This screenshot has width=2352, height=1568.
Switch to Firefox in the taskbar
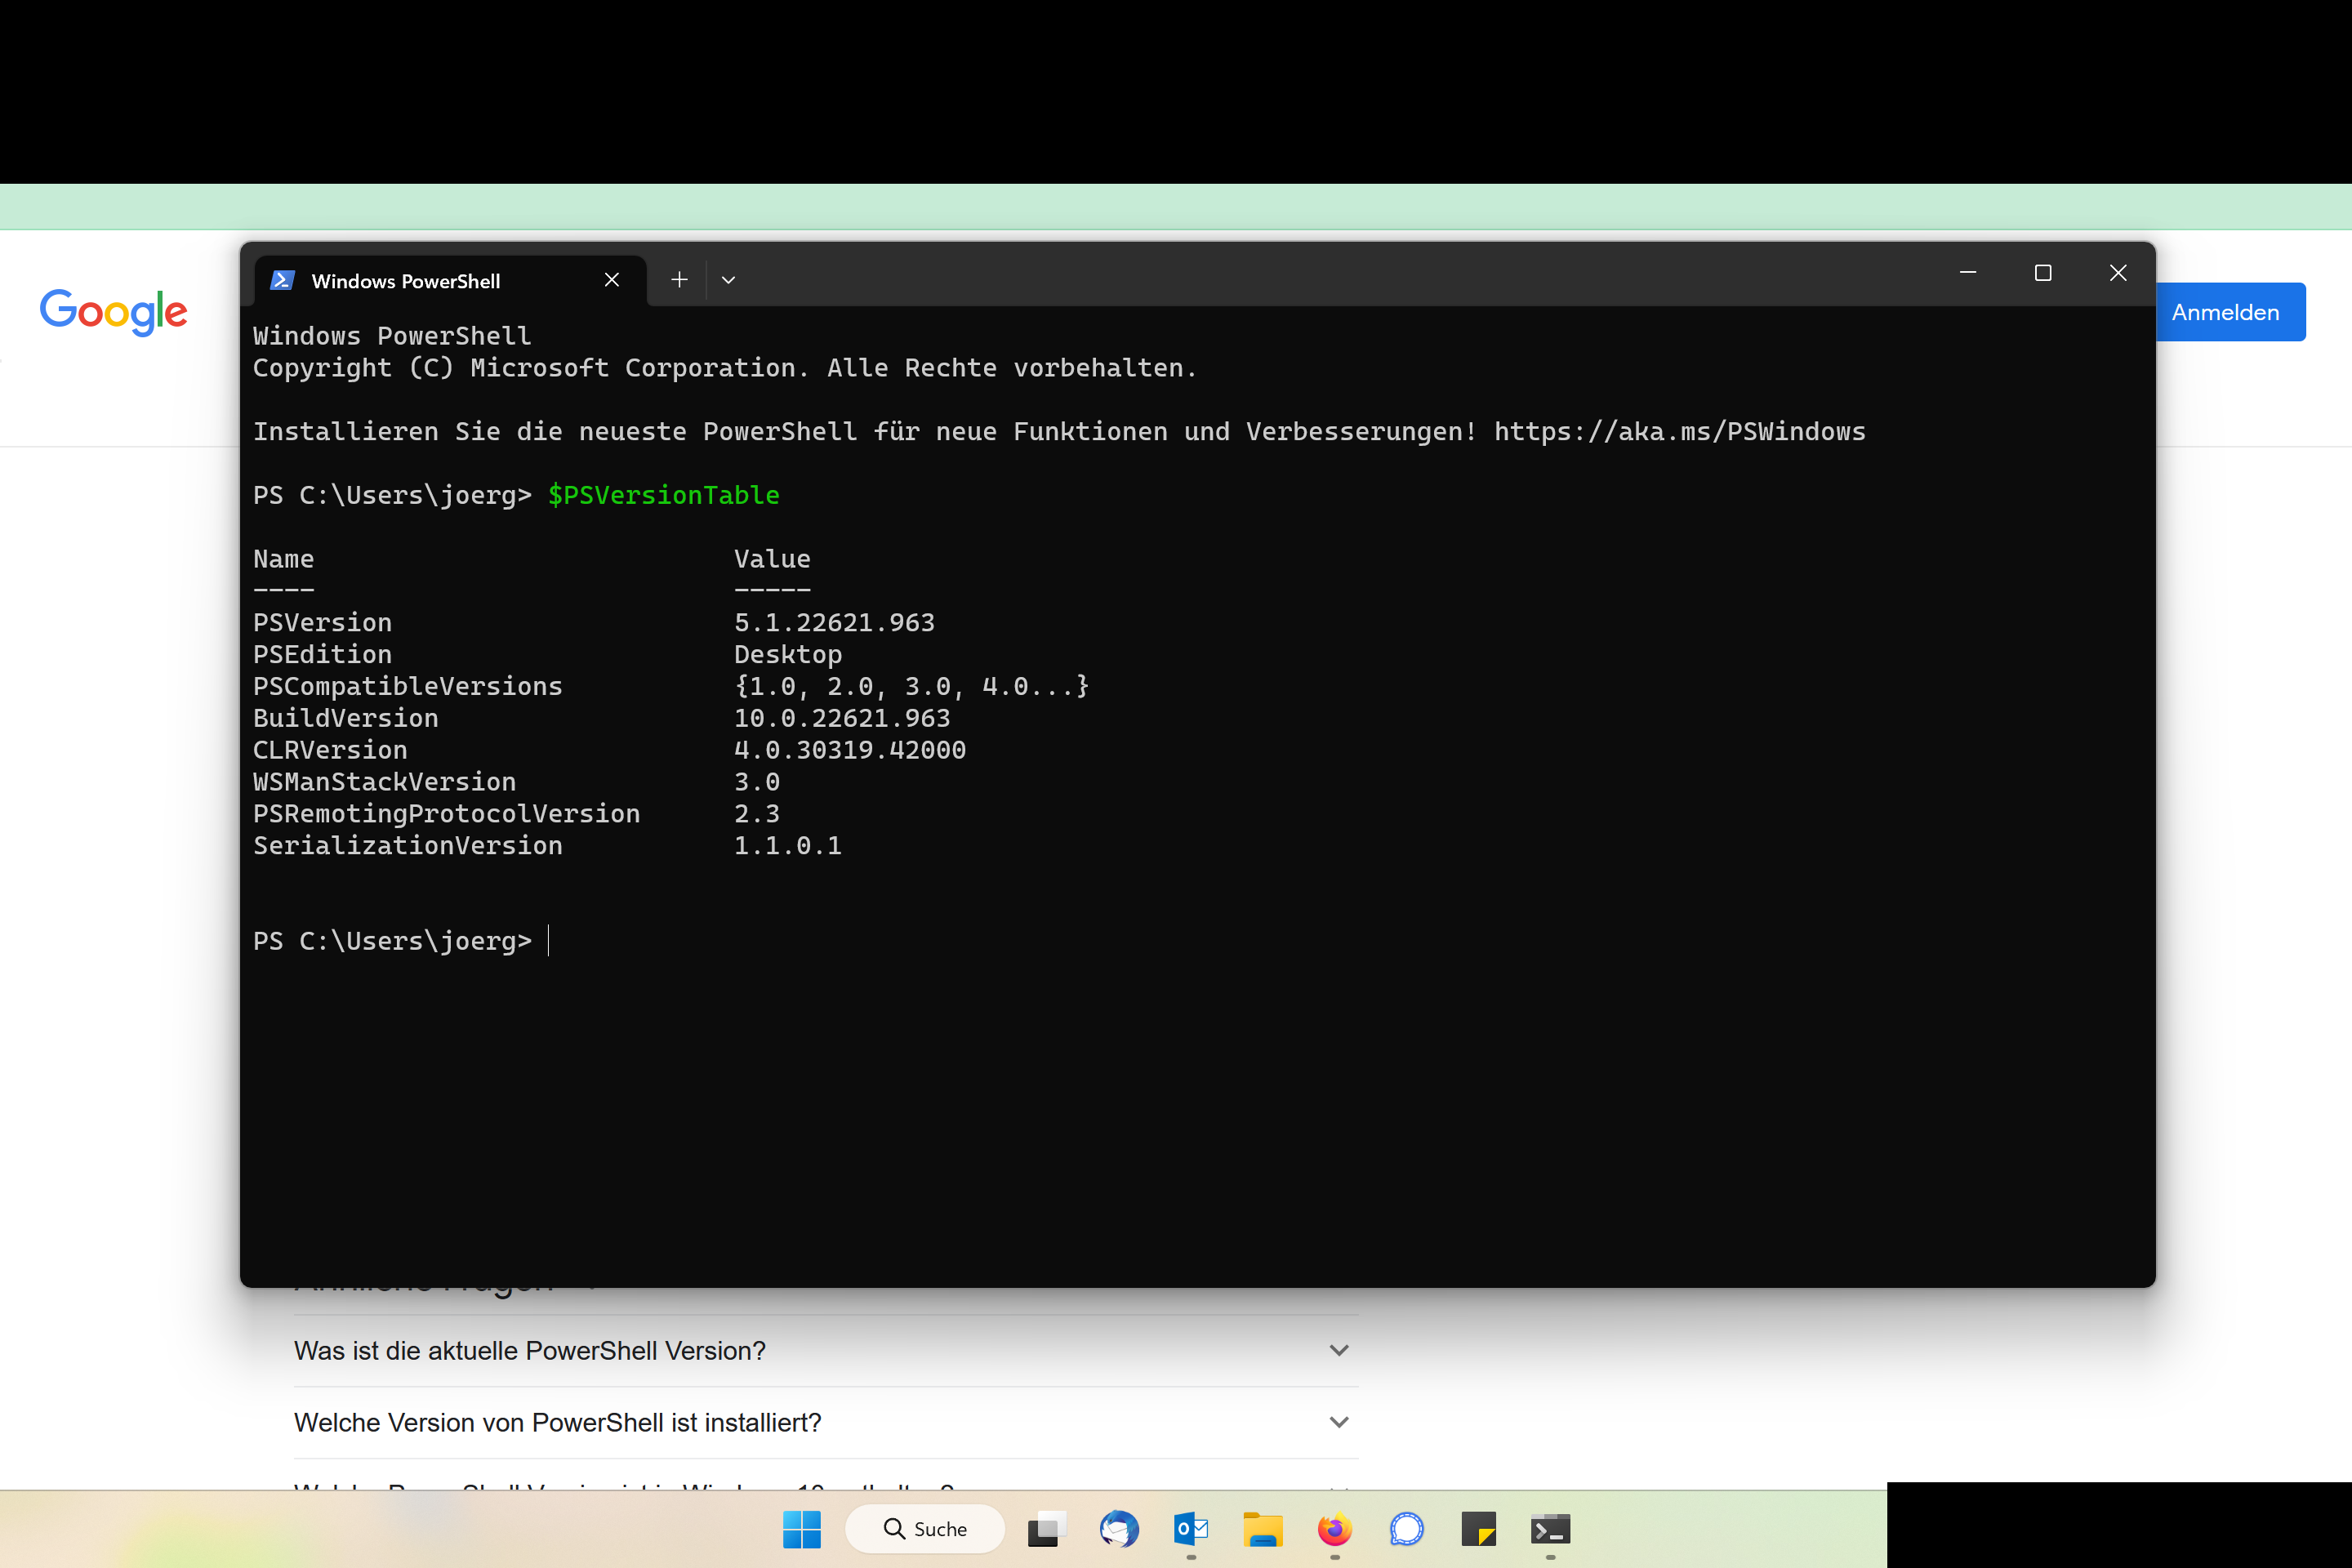coord(1335,1529)
